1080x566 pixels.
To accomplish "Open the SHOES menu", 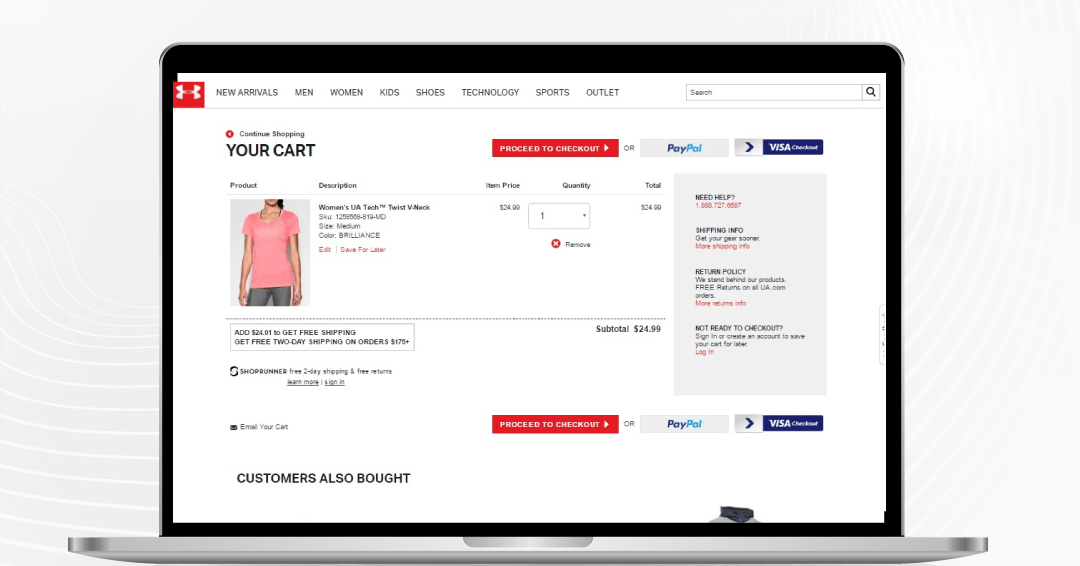I will (x=430, y=92).
